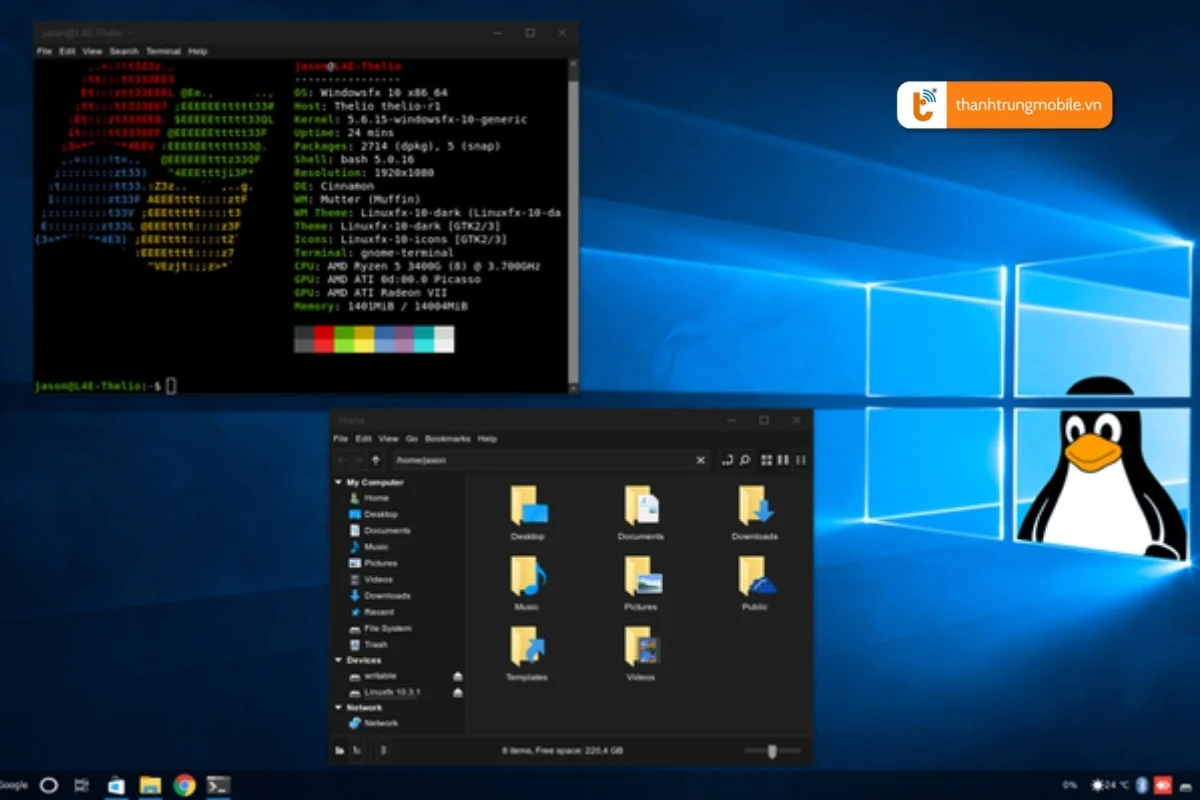Launch Google Chrome from the taskbar
Screen dimensions: 1200x800
click(x=184, y=785)
